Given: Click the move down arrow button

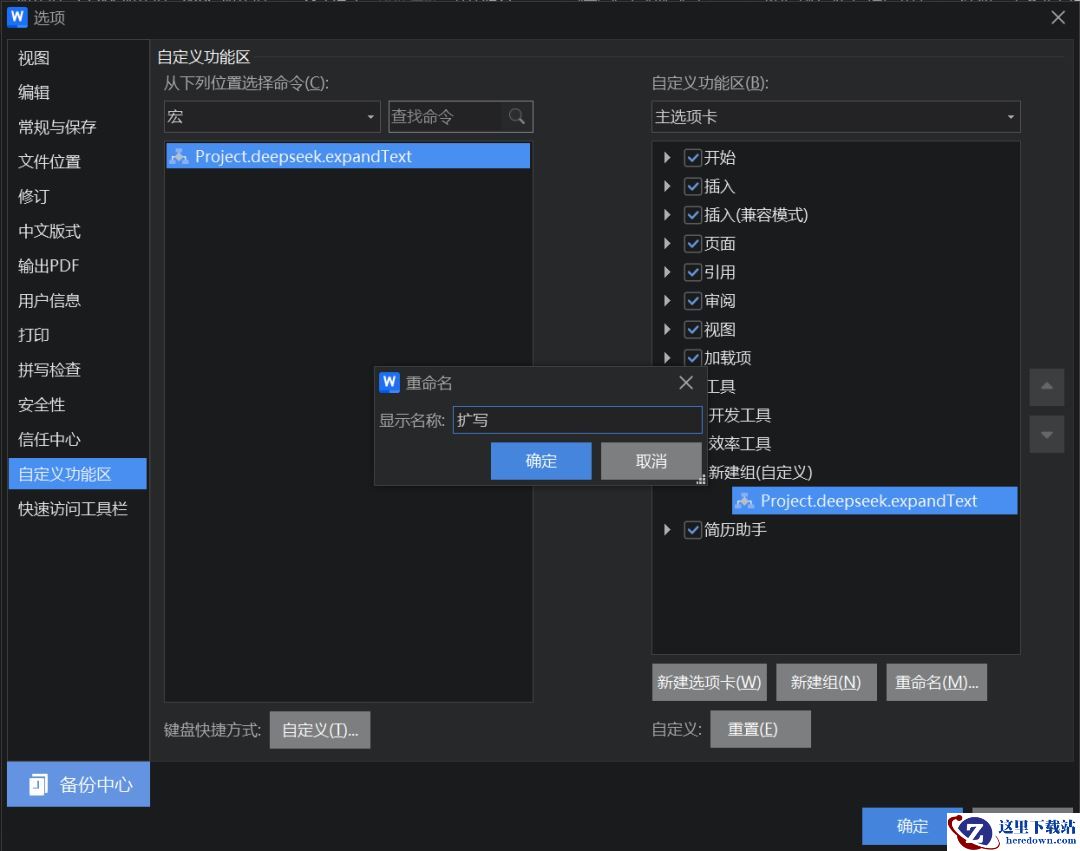Looking at the screenshot, I should click(x=1046, y=435).
